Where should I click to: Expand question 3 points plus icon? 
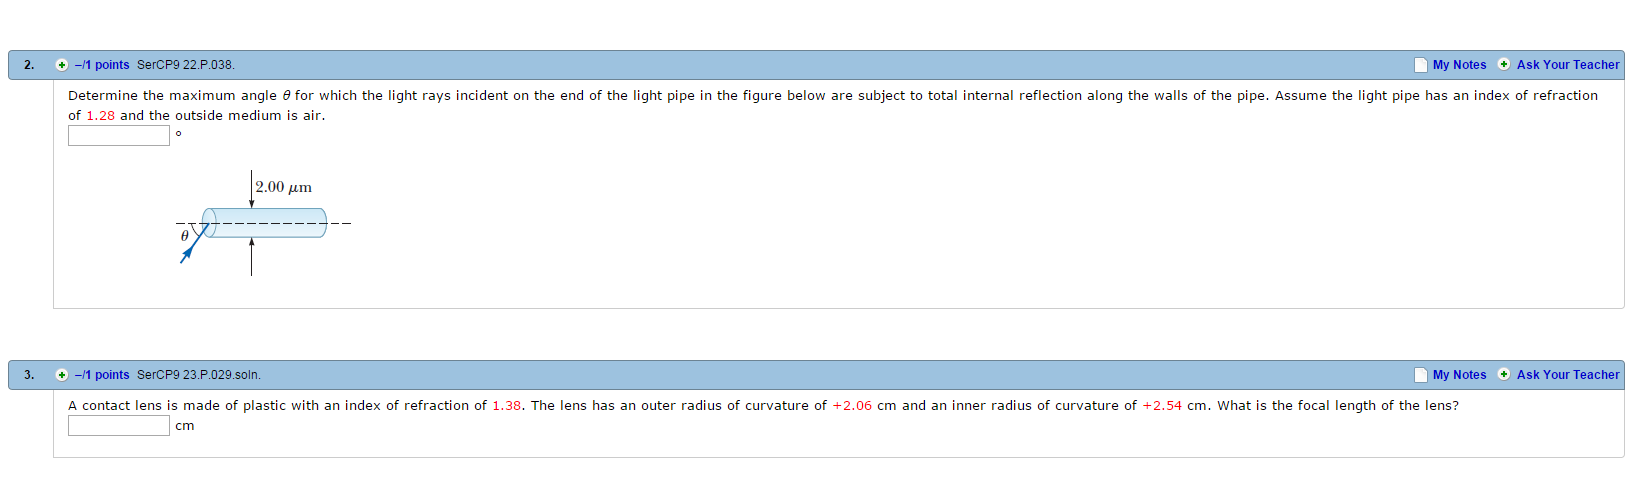[62, 375]
